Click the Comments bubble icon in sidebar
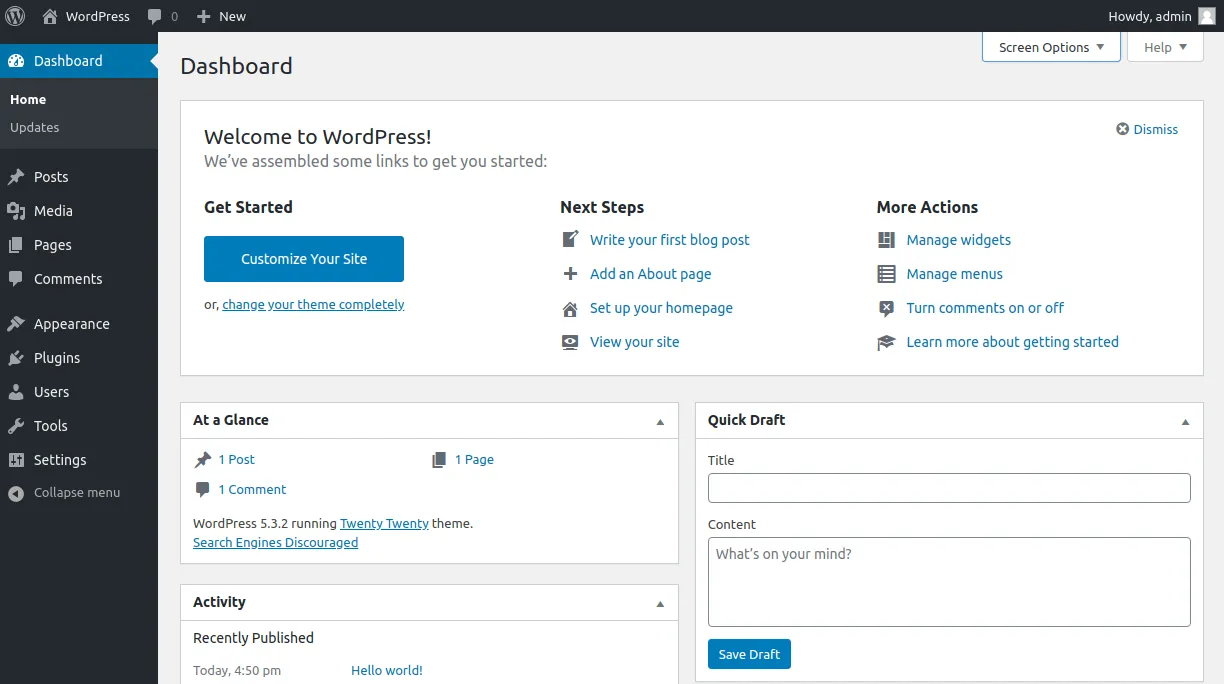Image resolution: width=1224 pixels, height=684 pixels. click(16, 279)
